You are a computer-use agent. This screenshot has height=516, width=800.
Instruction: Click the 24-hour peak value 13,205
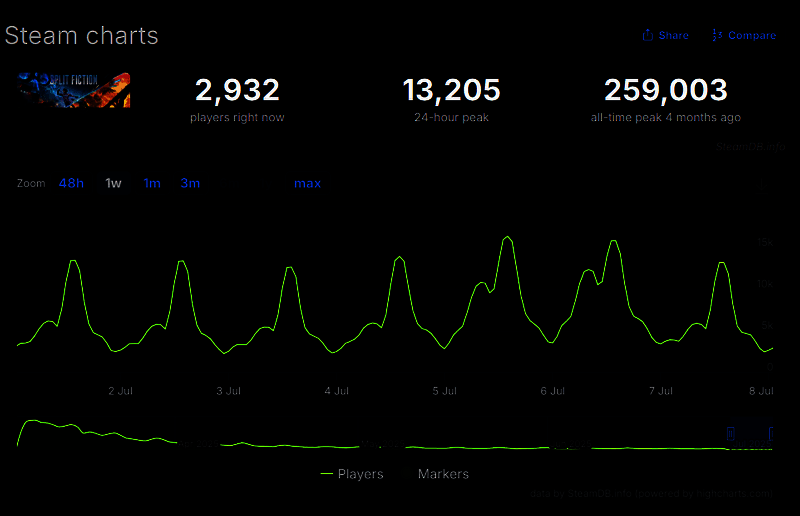point(451,91)
